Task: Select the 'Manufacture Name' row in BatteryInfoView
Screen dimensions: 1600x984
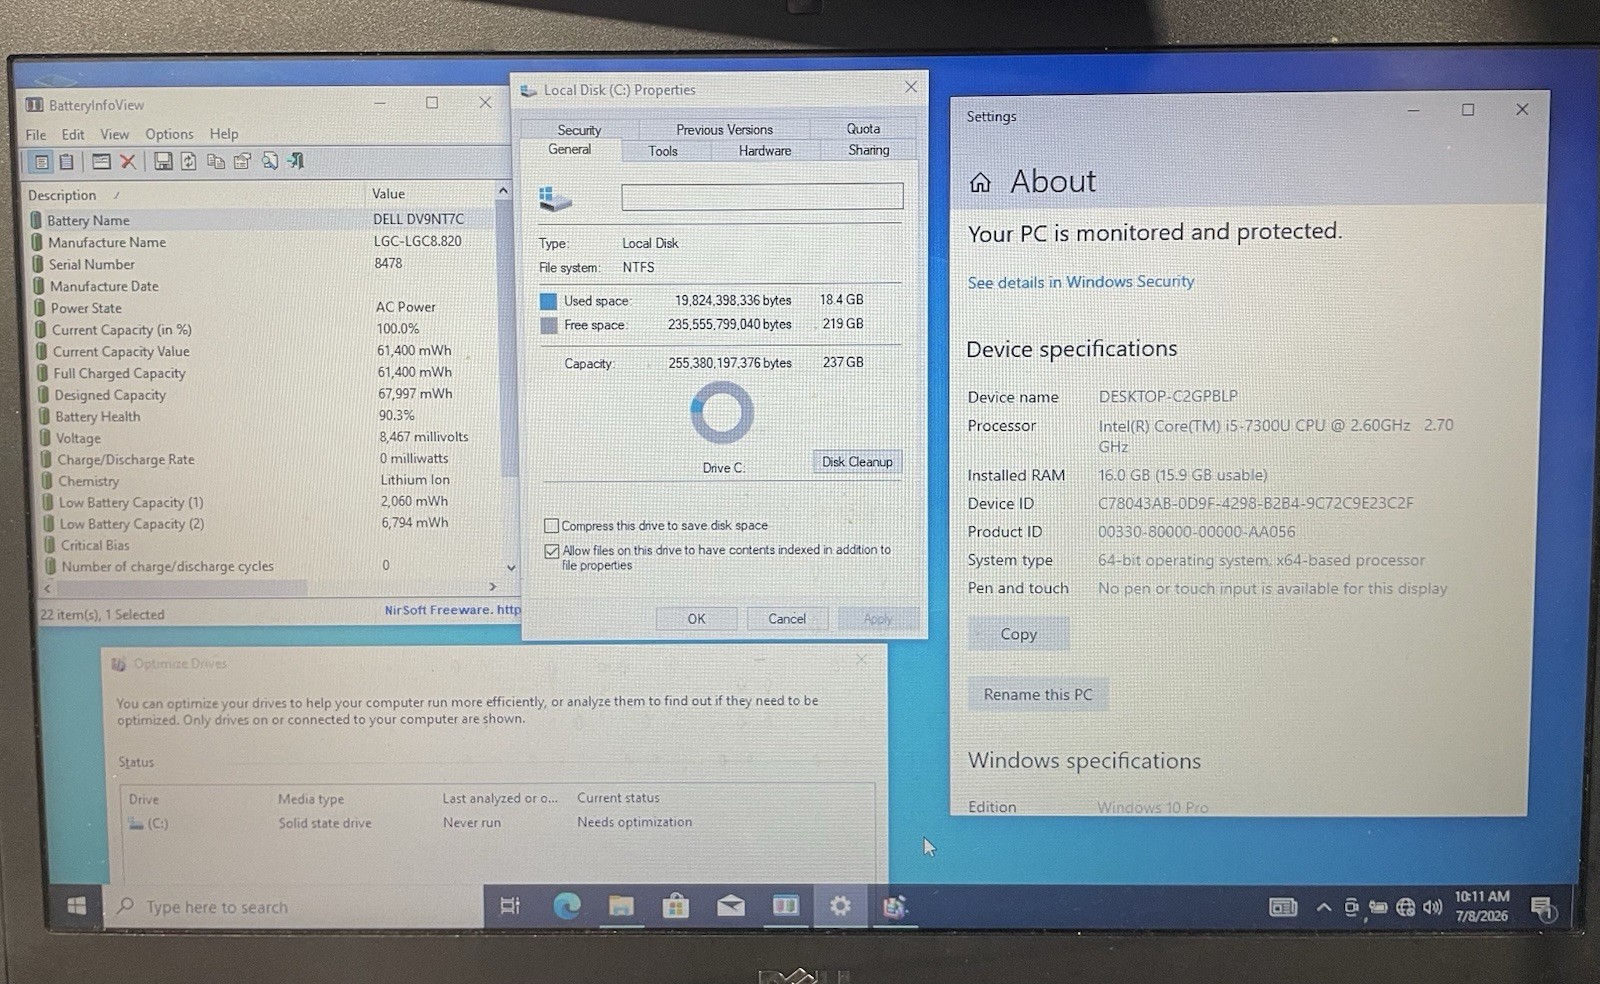Action: [264, 242]
